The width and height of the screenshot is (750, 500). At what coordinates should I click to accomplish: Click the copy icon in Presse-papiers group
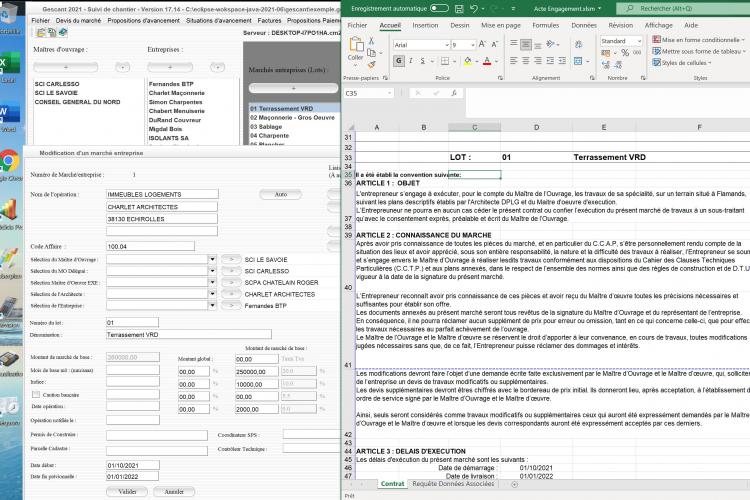point(371,53)
